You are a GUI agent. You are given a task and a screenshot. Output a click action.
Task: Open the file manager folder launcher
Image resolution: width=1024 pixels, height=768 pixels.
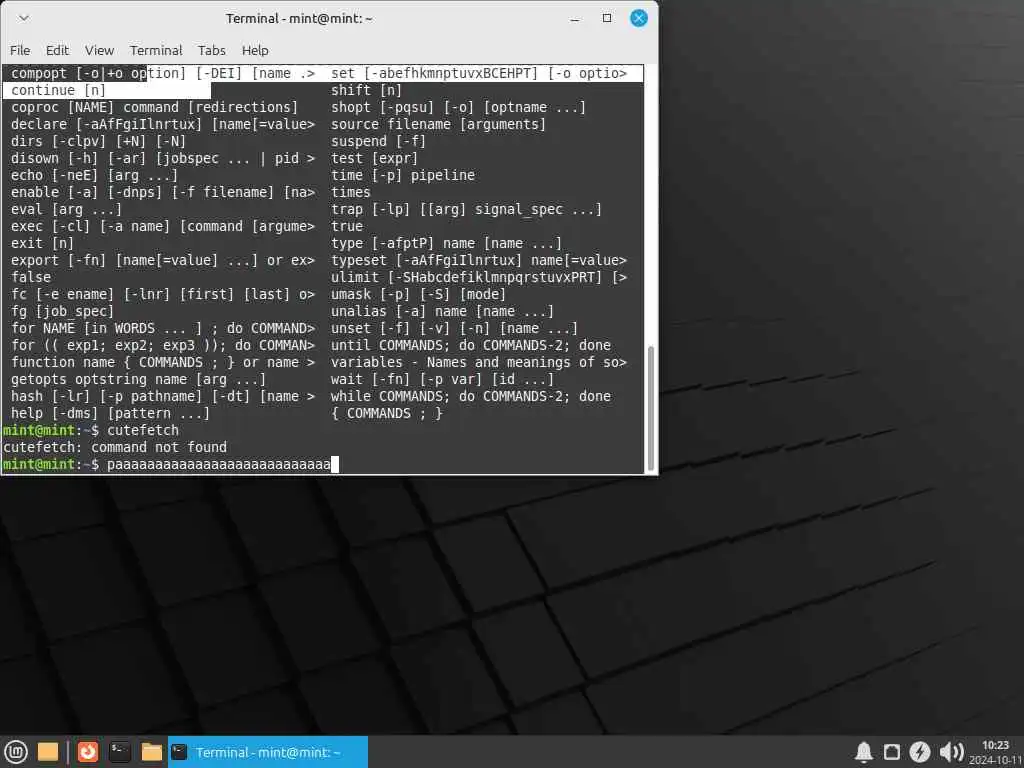coord(152,752)
